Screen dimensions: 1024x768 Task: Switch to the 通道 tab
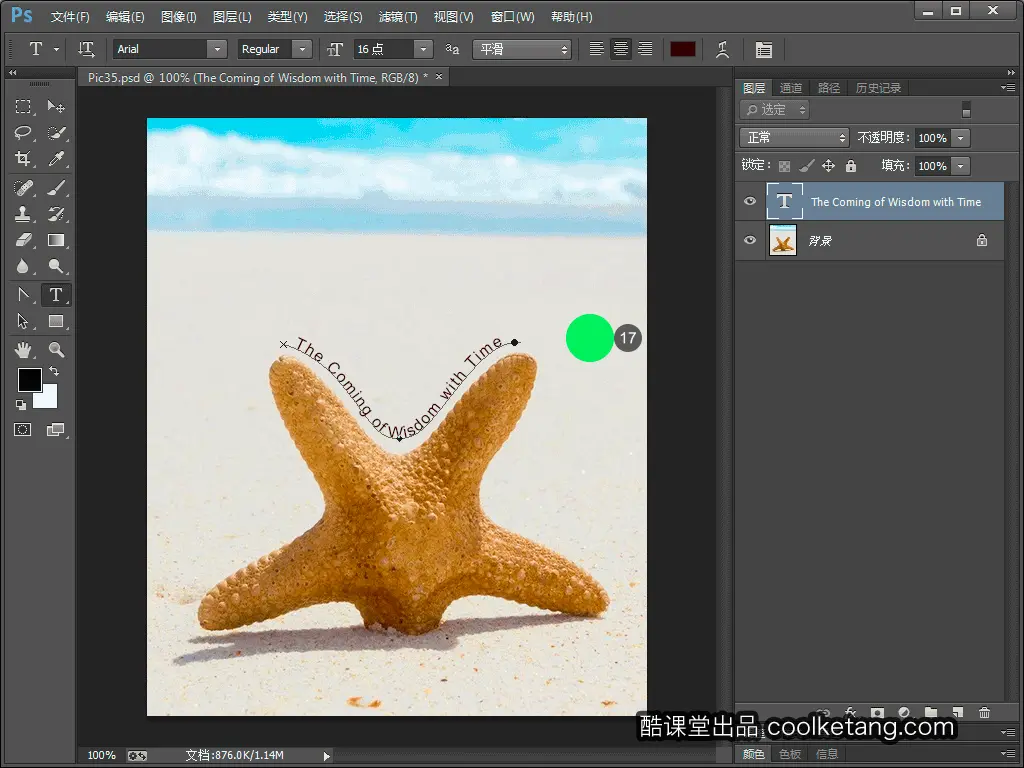tap(791, 88)
